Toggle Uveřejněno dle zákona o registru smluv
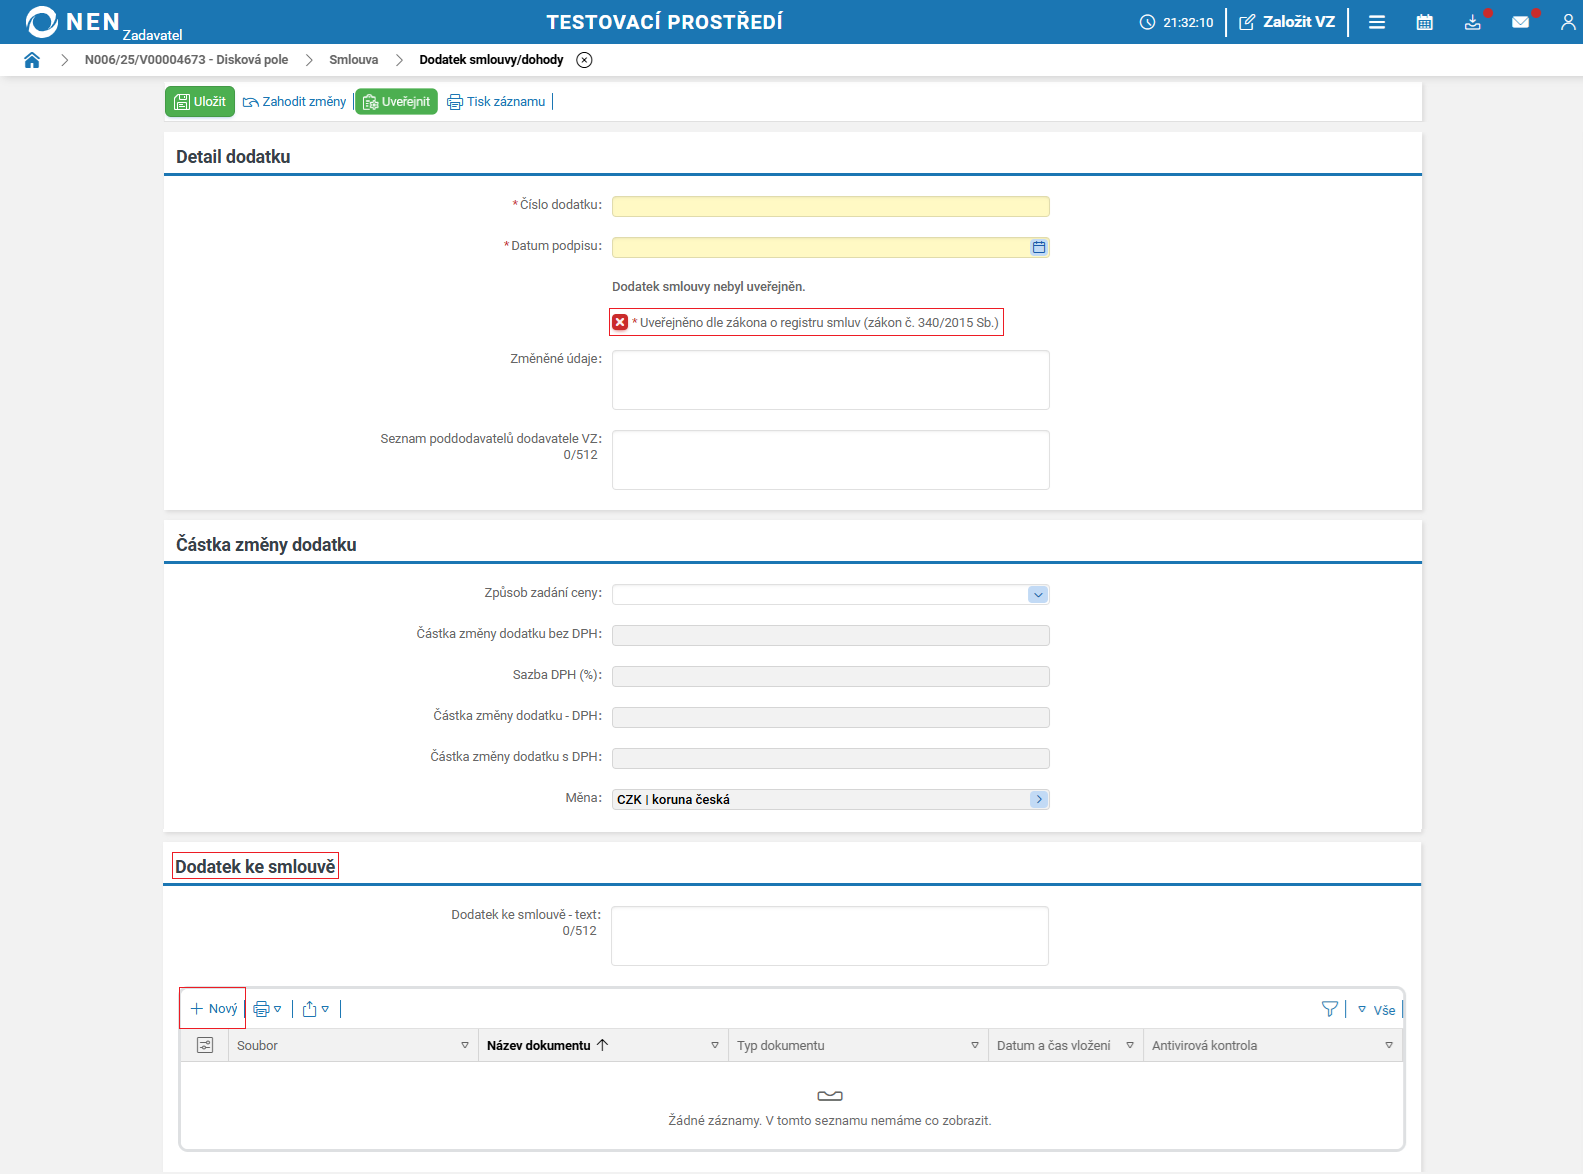 click(x=620, y=322)
